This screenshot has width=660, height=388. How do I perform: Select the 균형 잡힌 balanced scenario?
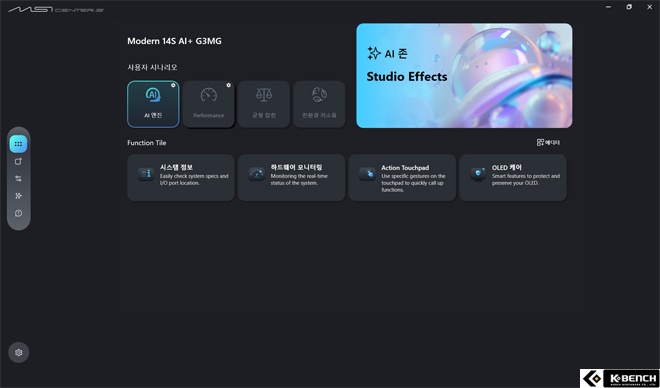[264, 104]
